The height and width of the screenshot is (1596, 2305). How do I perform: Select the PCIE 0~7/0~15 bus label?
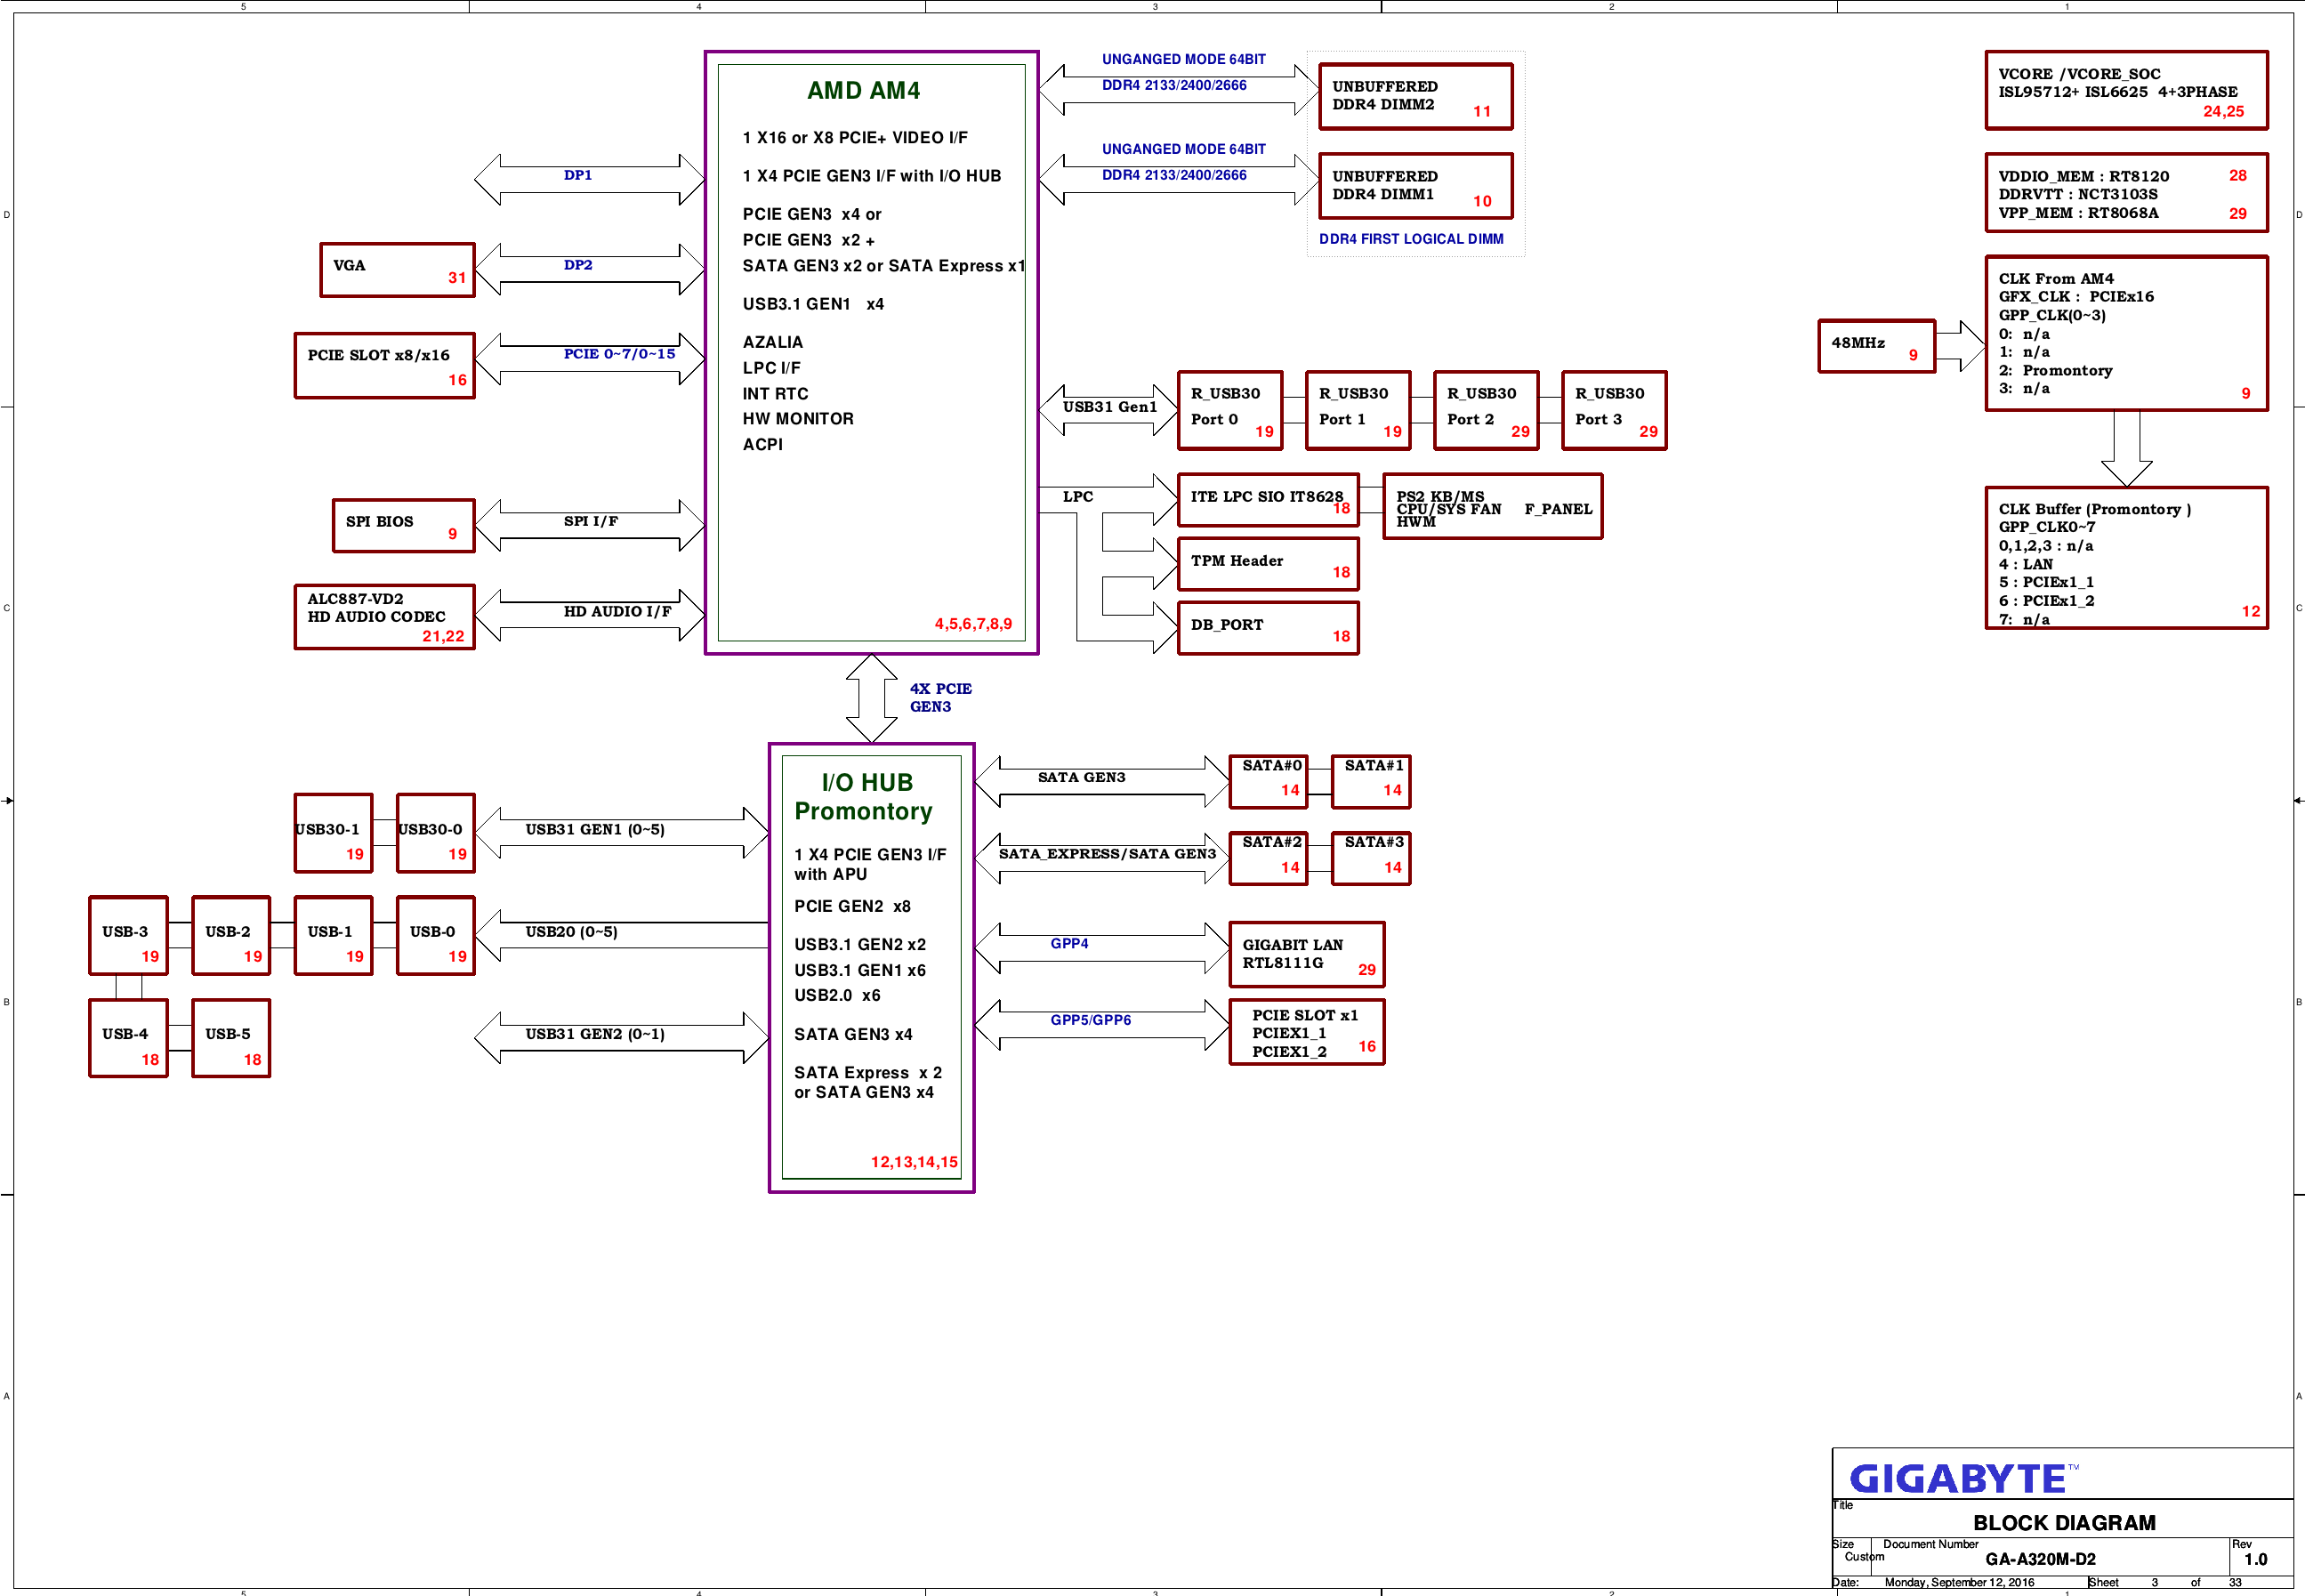pos(619,354)
